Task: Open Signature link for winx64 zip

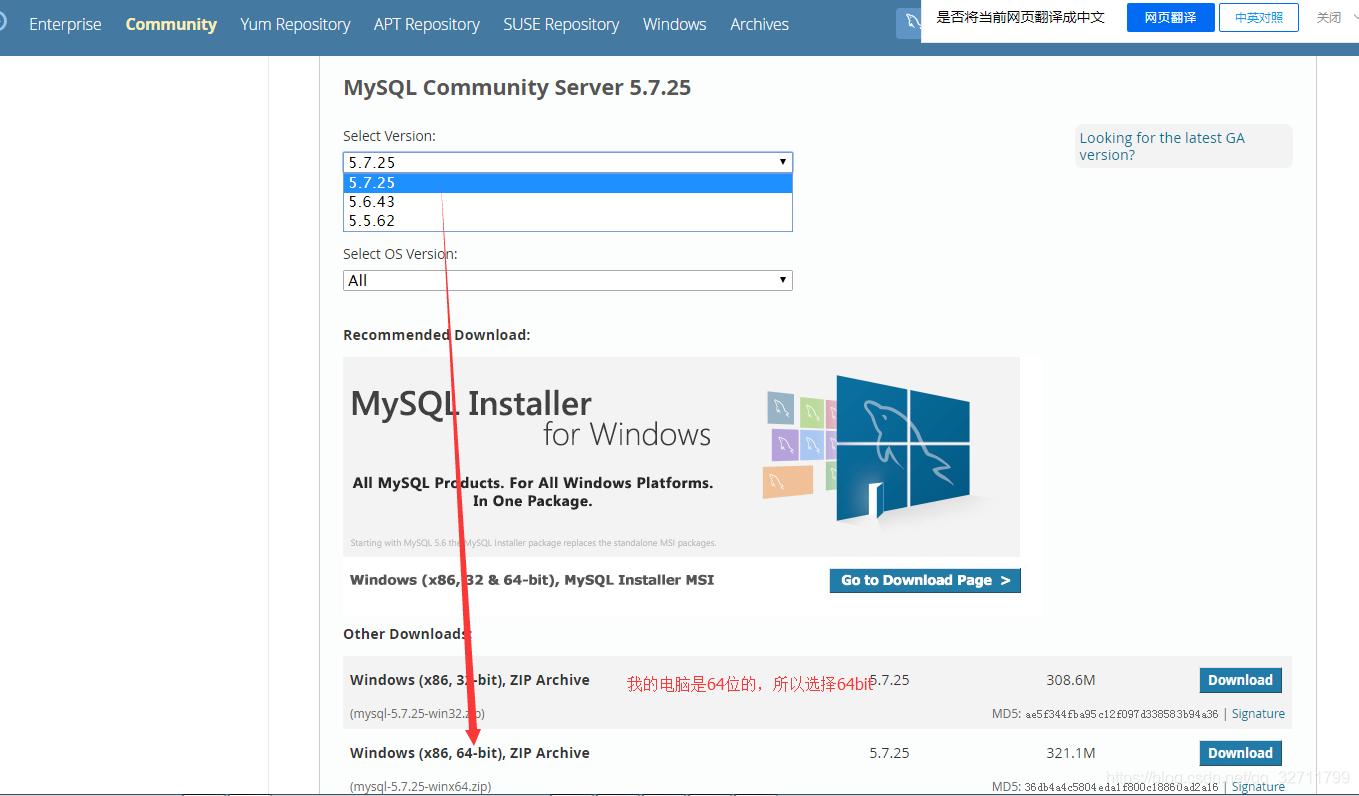Action: (1258, 787)
